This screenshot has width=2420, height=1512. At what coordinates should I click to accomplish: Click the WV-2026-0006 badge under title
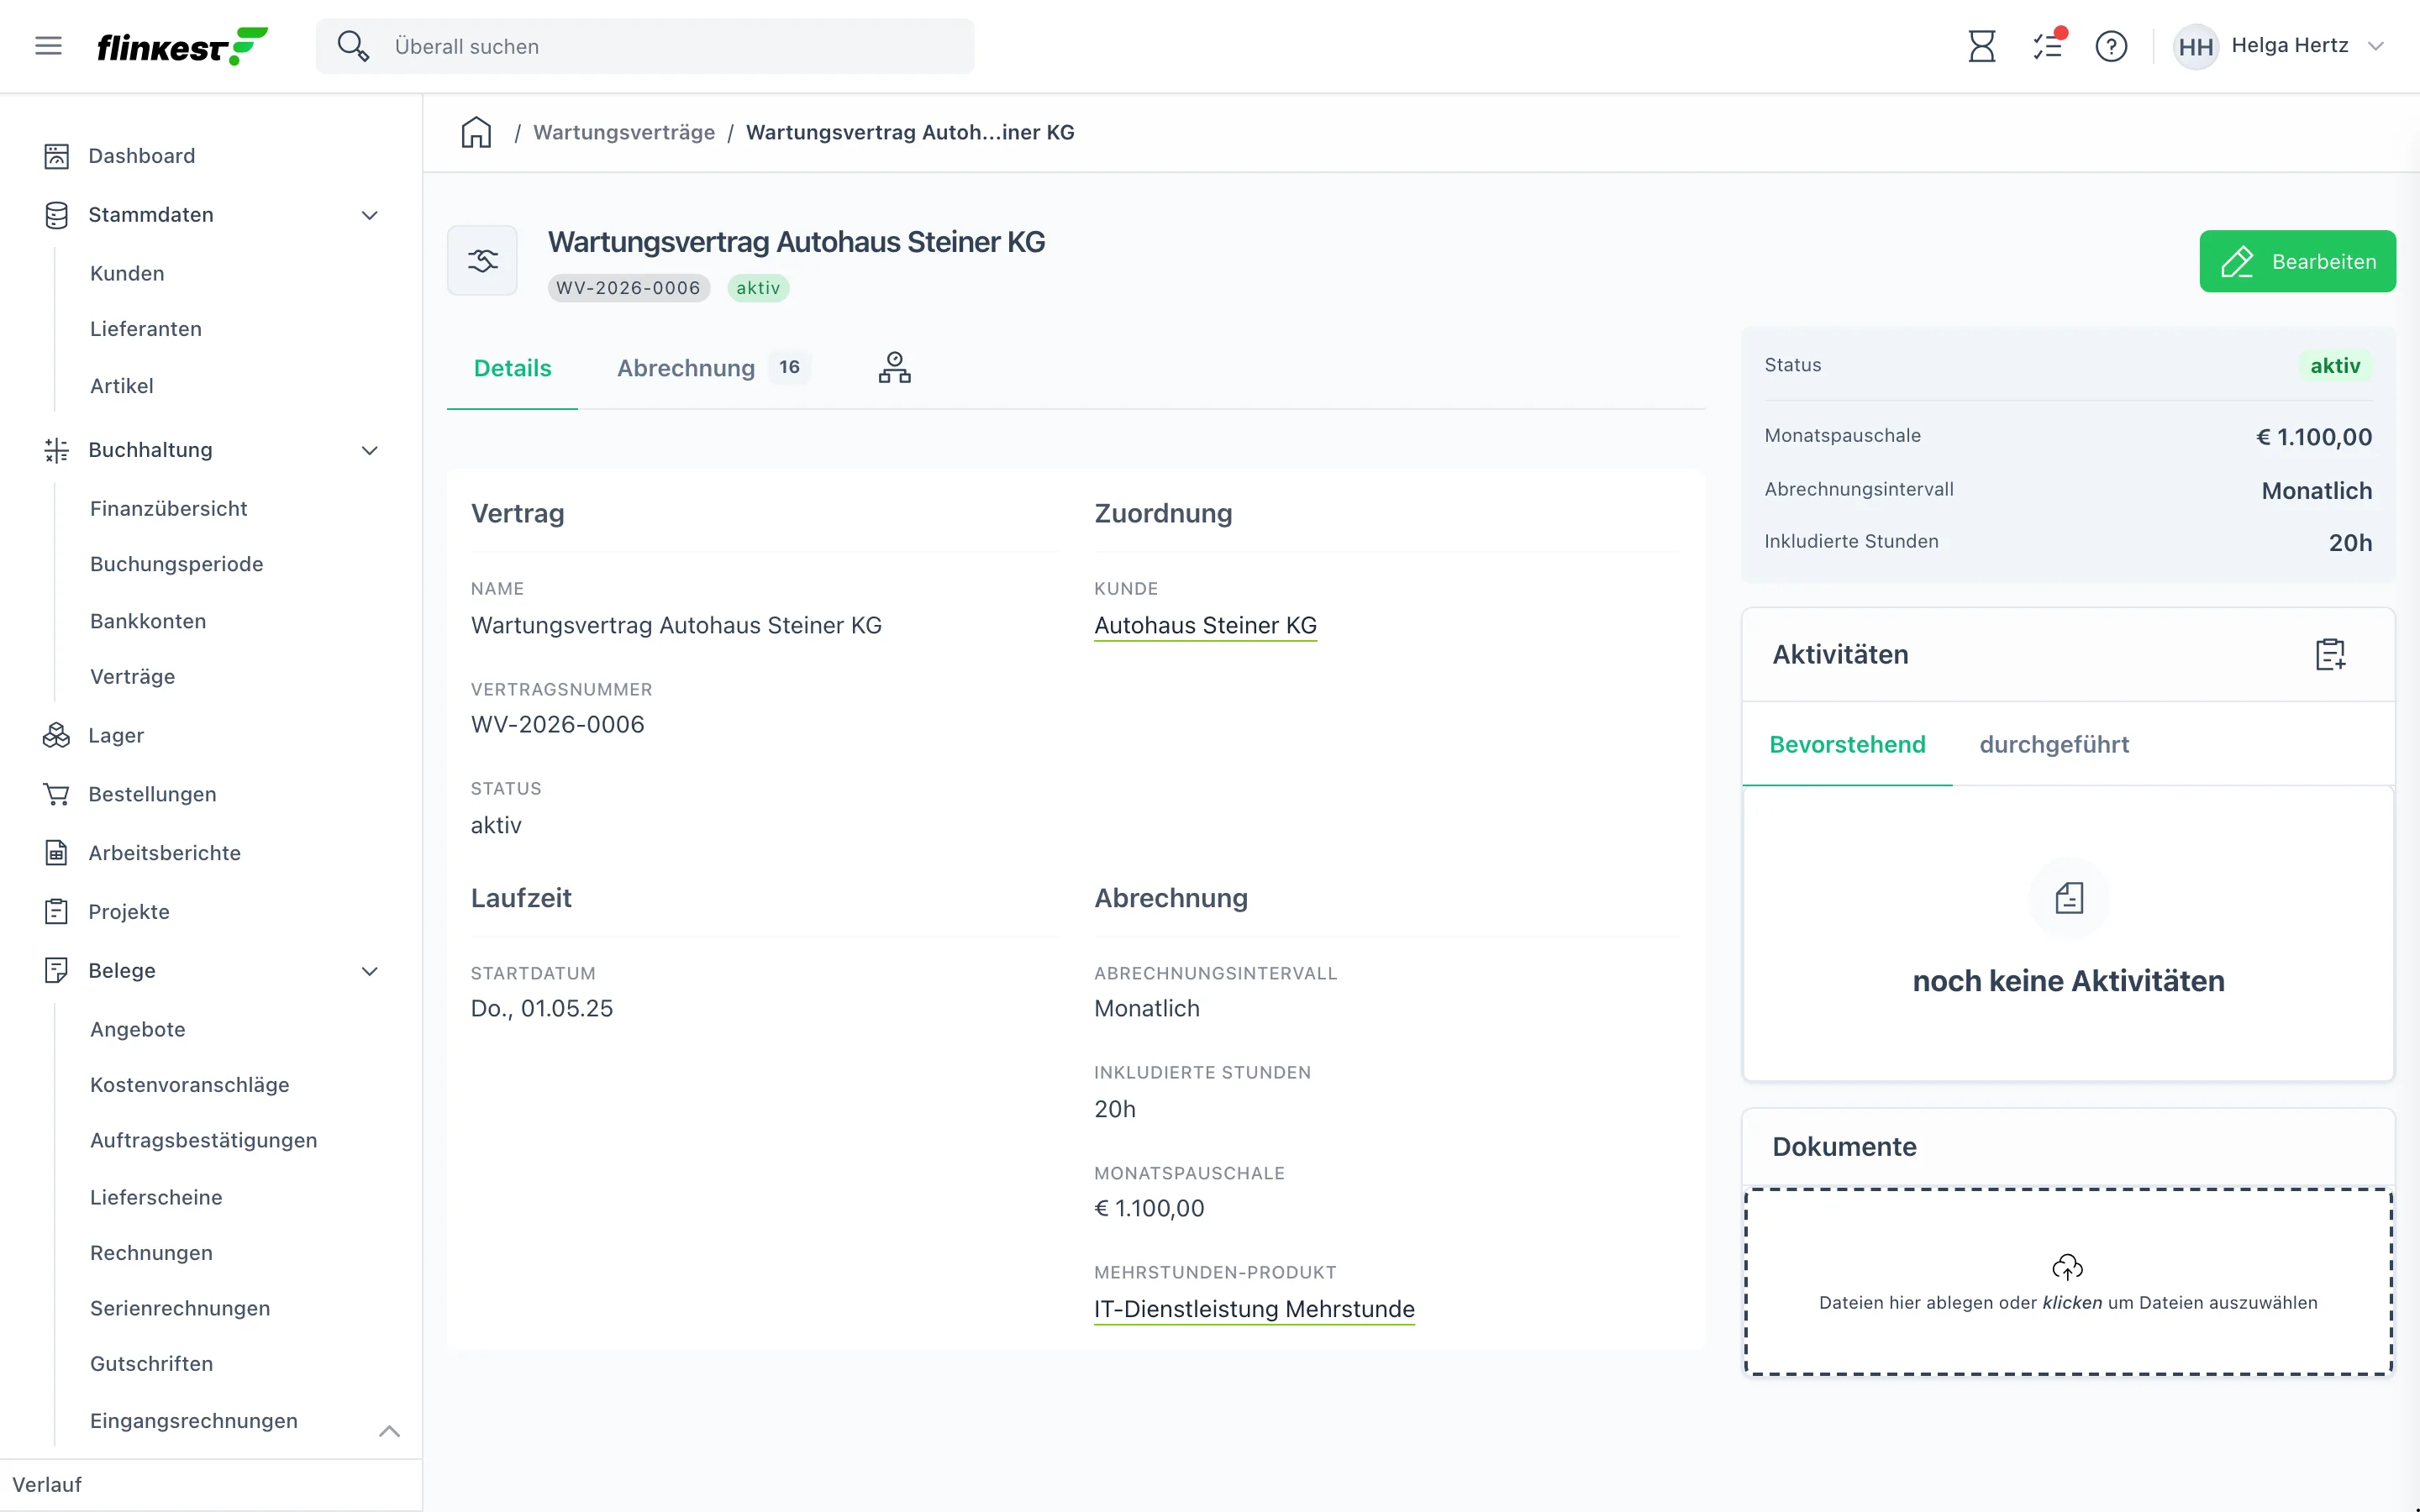[x=628, y=288]
